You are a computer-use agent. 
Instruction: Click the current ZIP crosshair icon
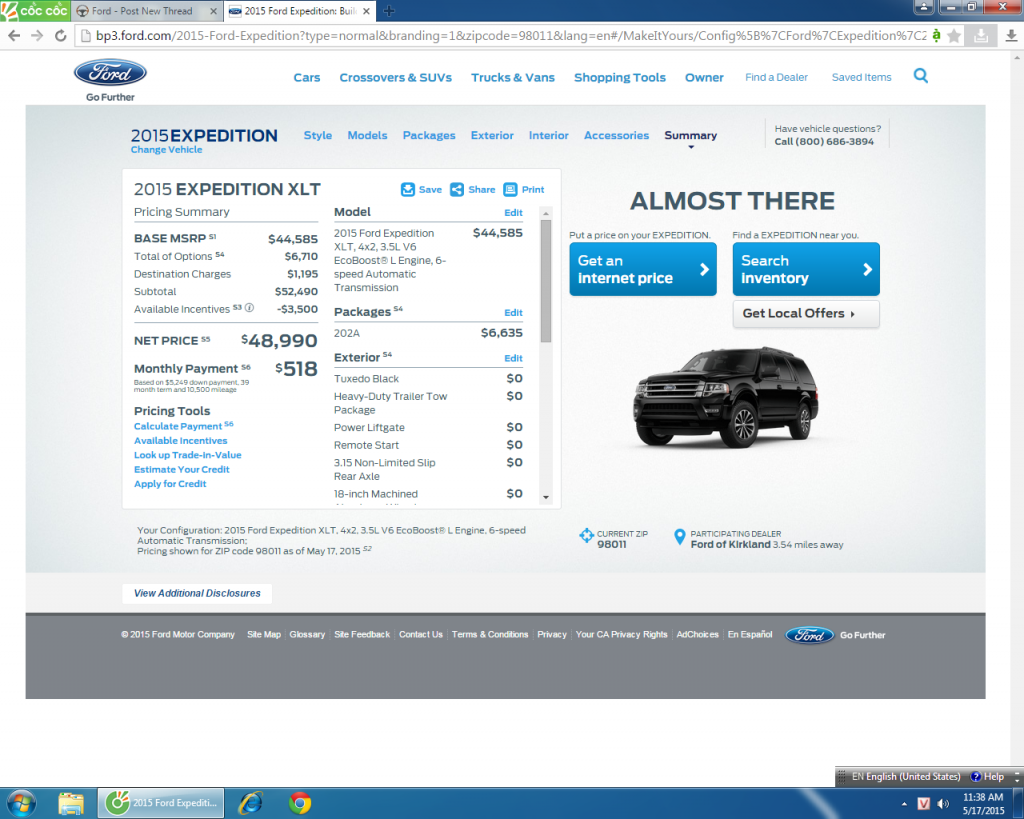click(x=586, y=536)
